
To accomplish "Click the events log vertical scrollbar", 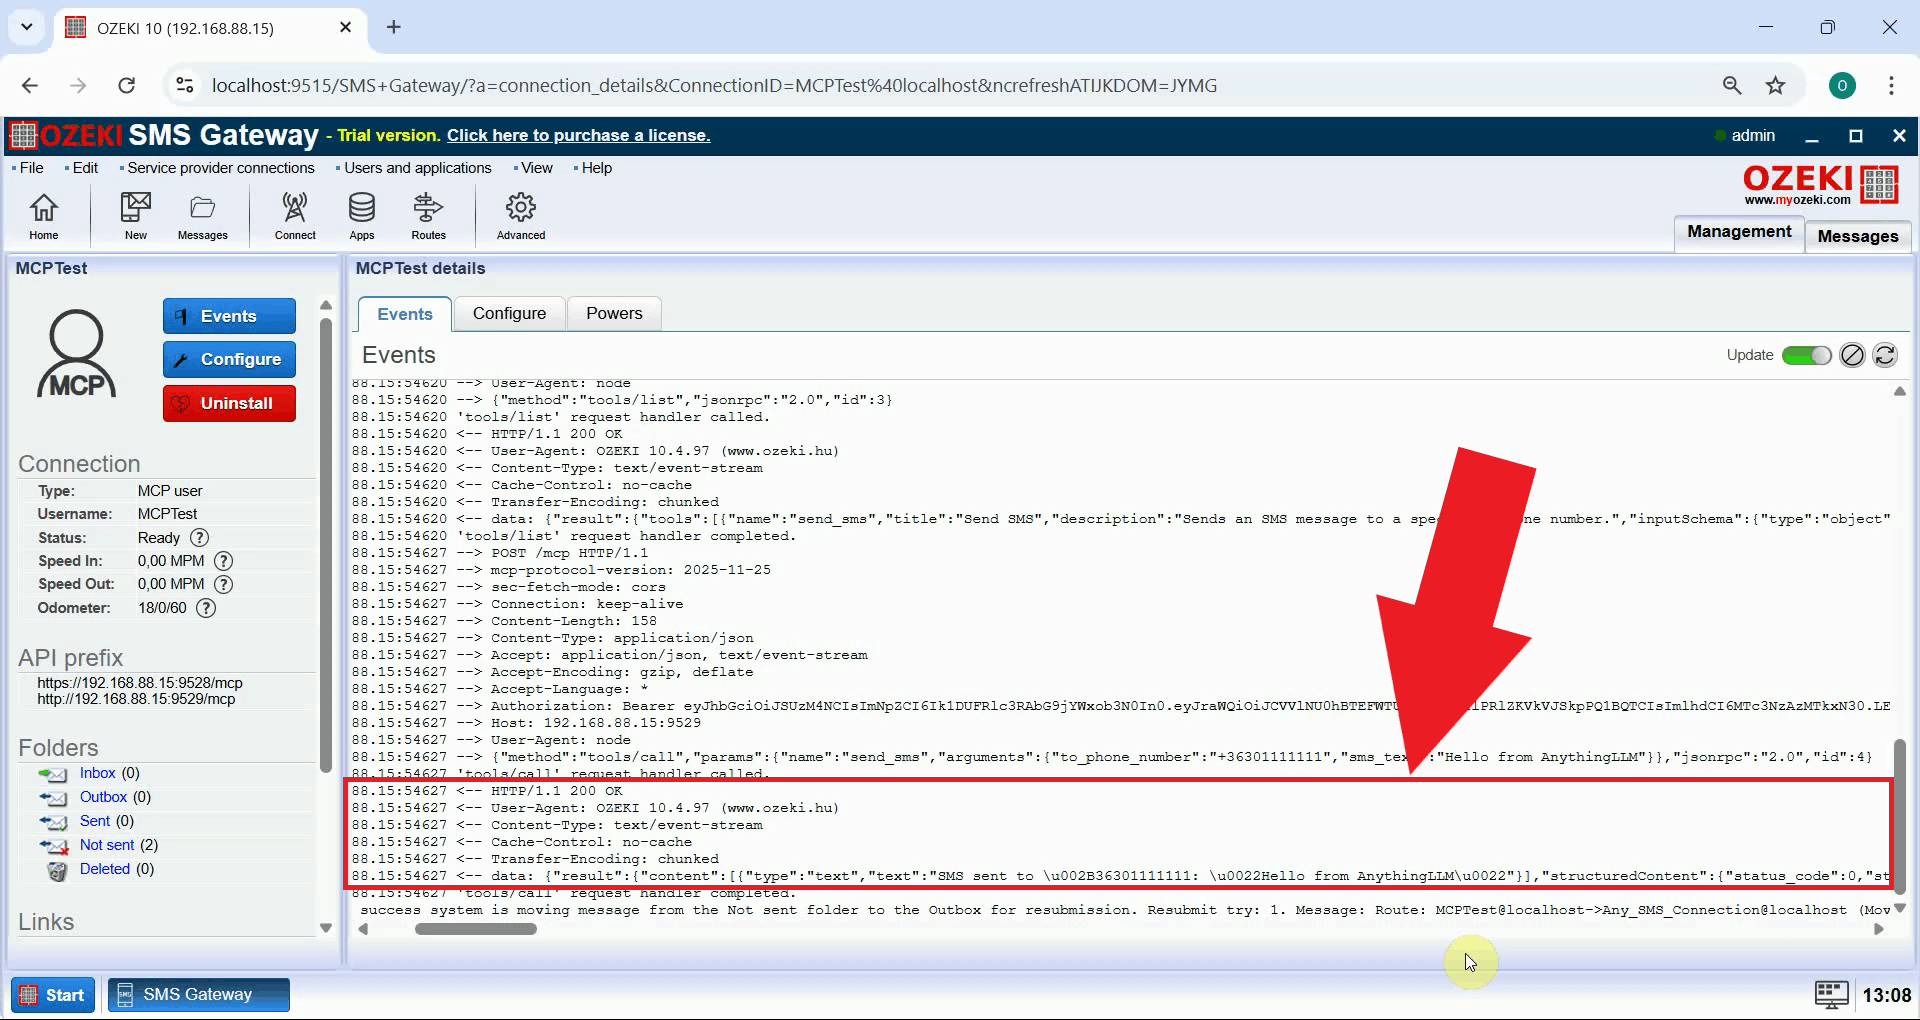I will pyautogui.click(x=1899, y=817).
